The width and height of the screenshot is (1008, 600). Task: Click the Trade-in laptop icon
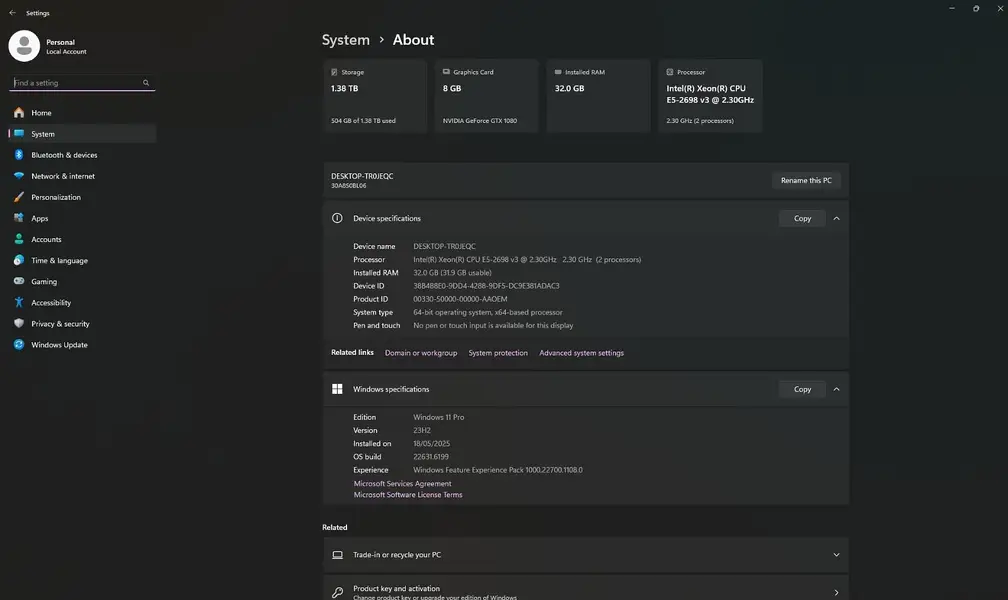click(x=337, y=554)
